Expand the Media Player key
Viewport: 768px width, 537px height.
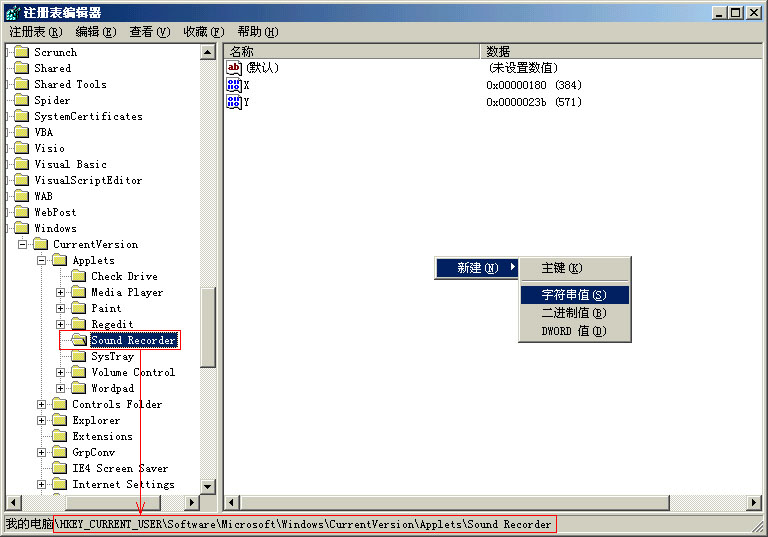[60, 293]
